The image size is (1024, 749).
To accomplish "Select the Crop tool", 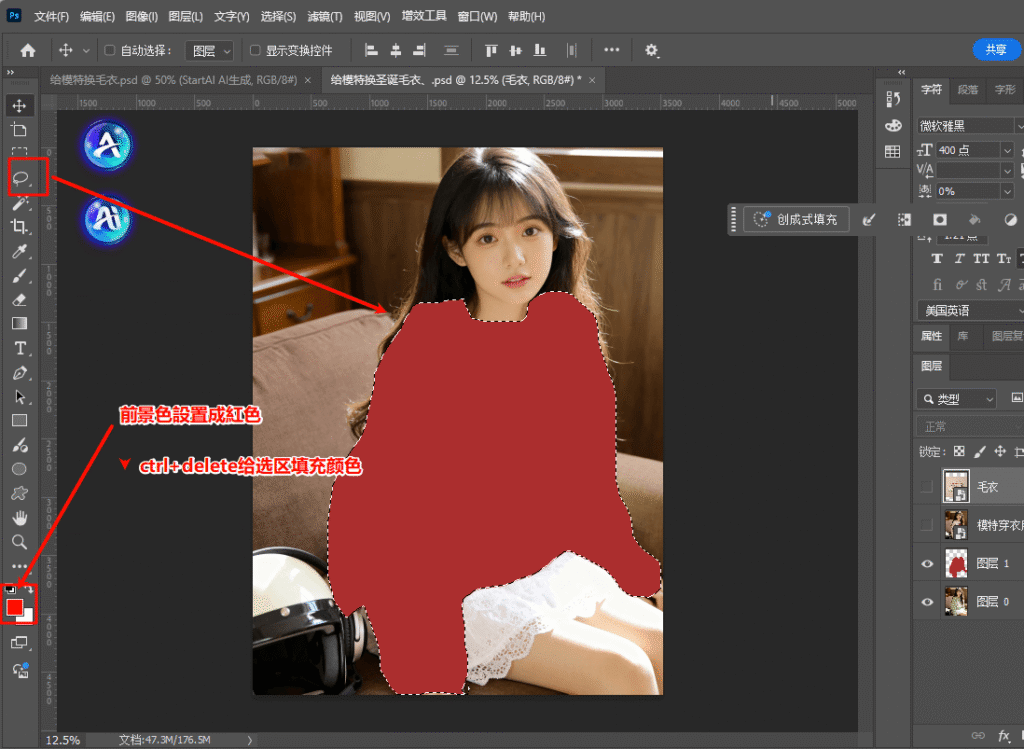I will (19, 227).
